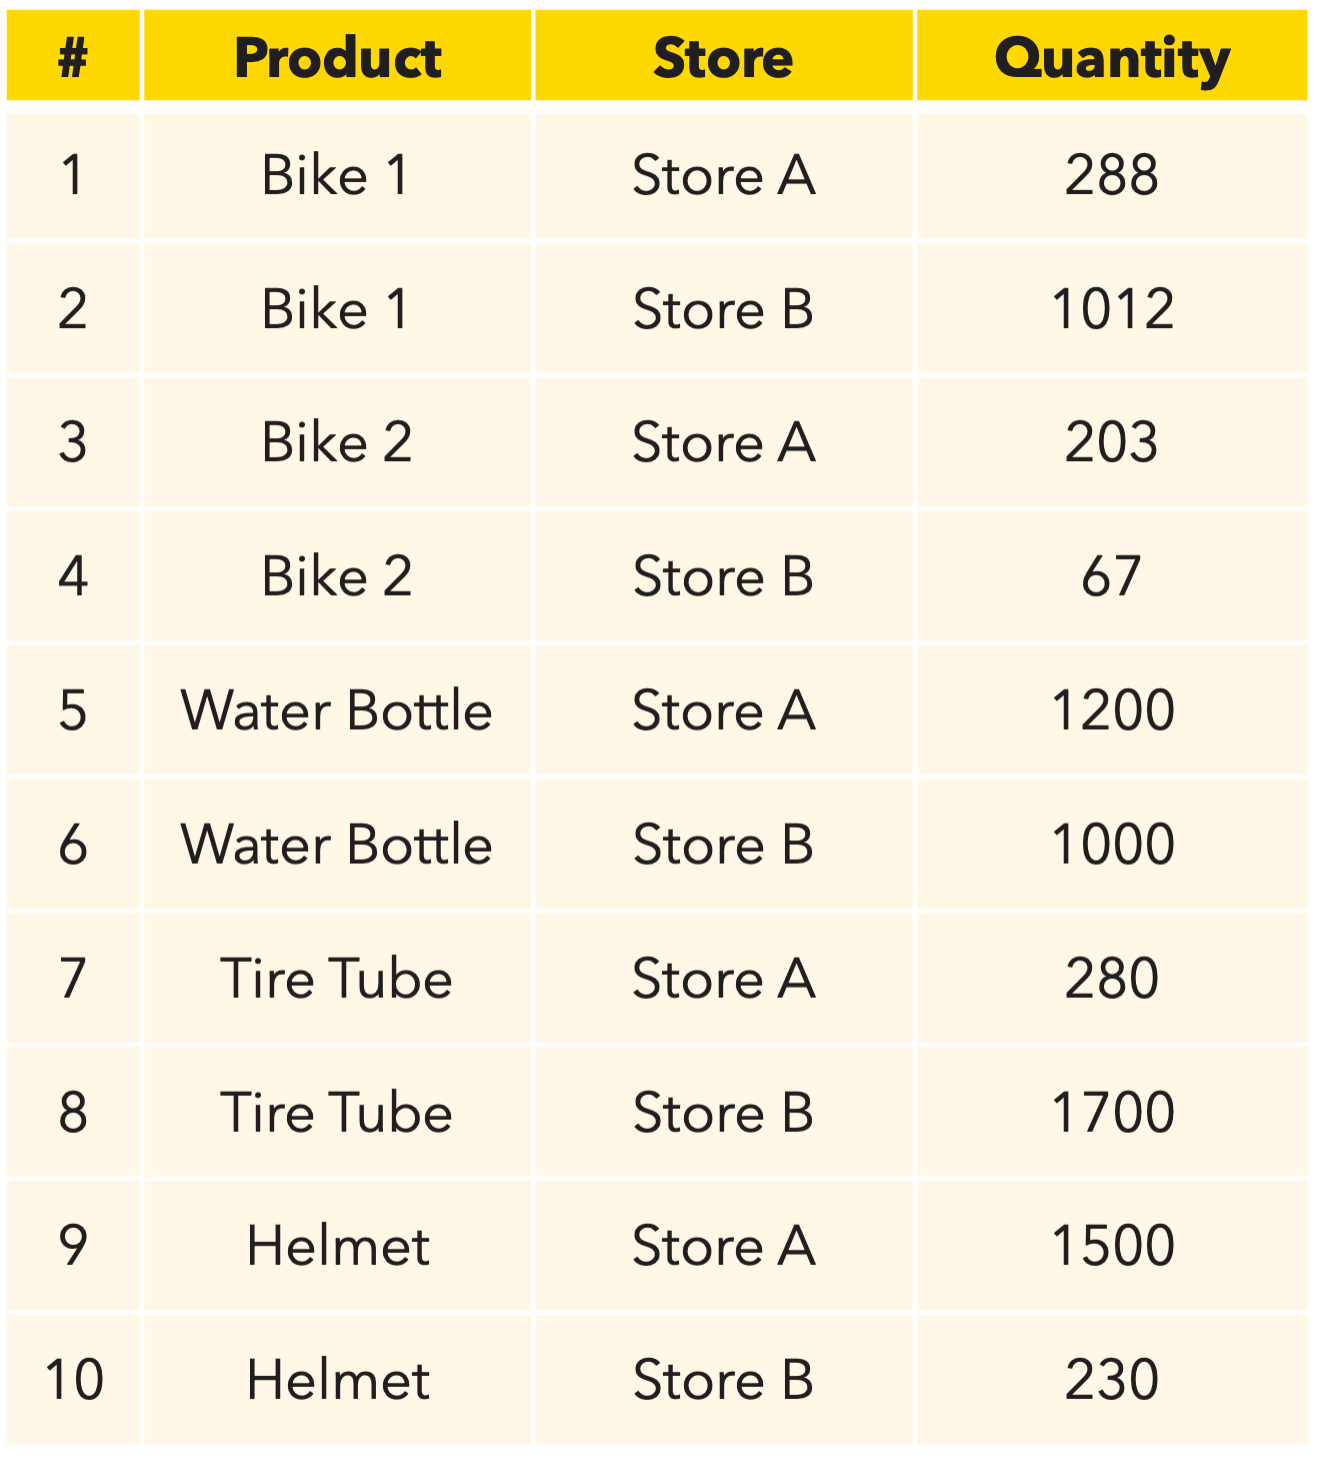1320x1457 pixels.
Task: Select Bike 2 in row 4
Action: point(337,577)
